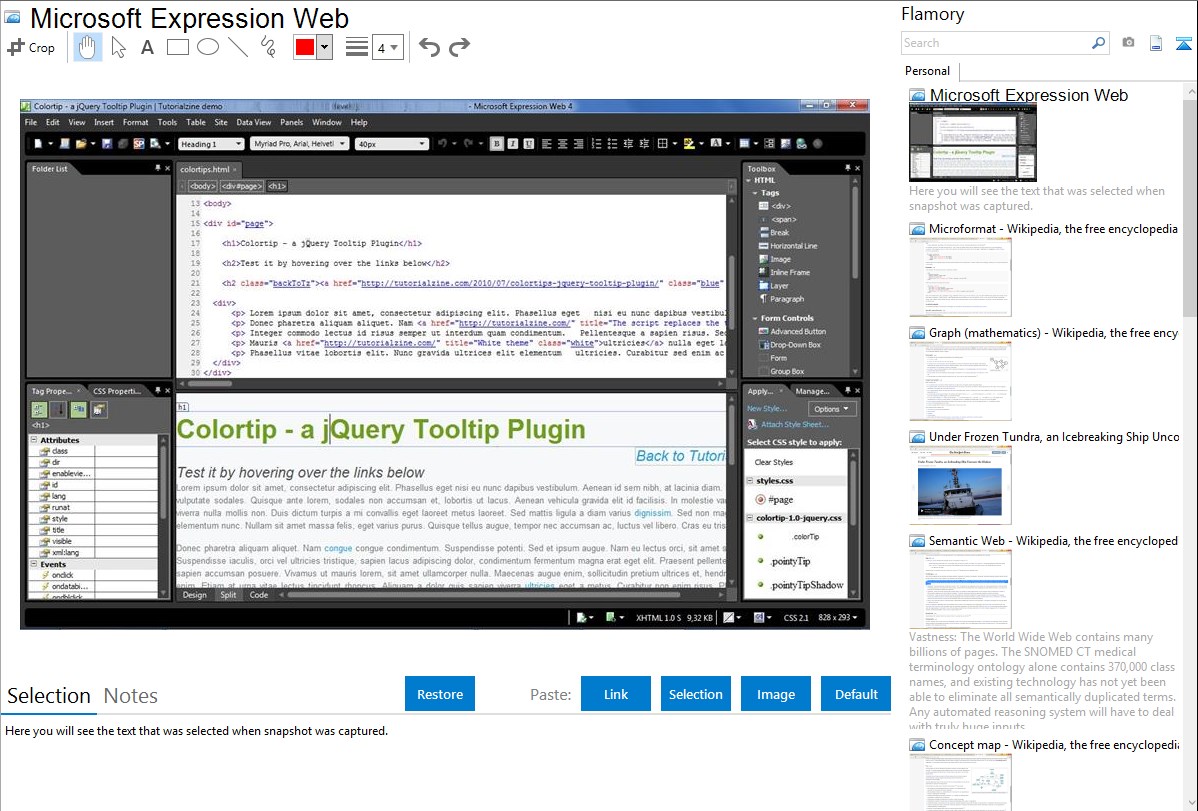Screen dimensions: 1198x811
Task: Open the Graph (mathematics) snapshot thumbnail
Action: coord(960,381)
